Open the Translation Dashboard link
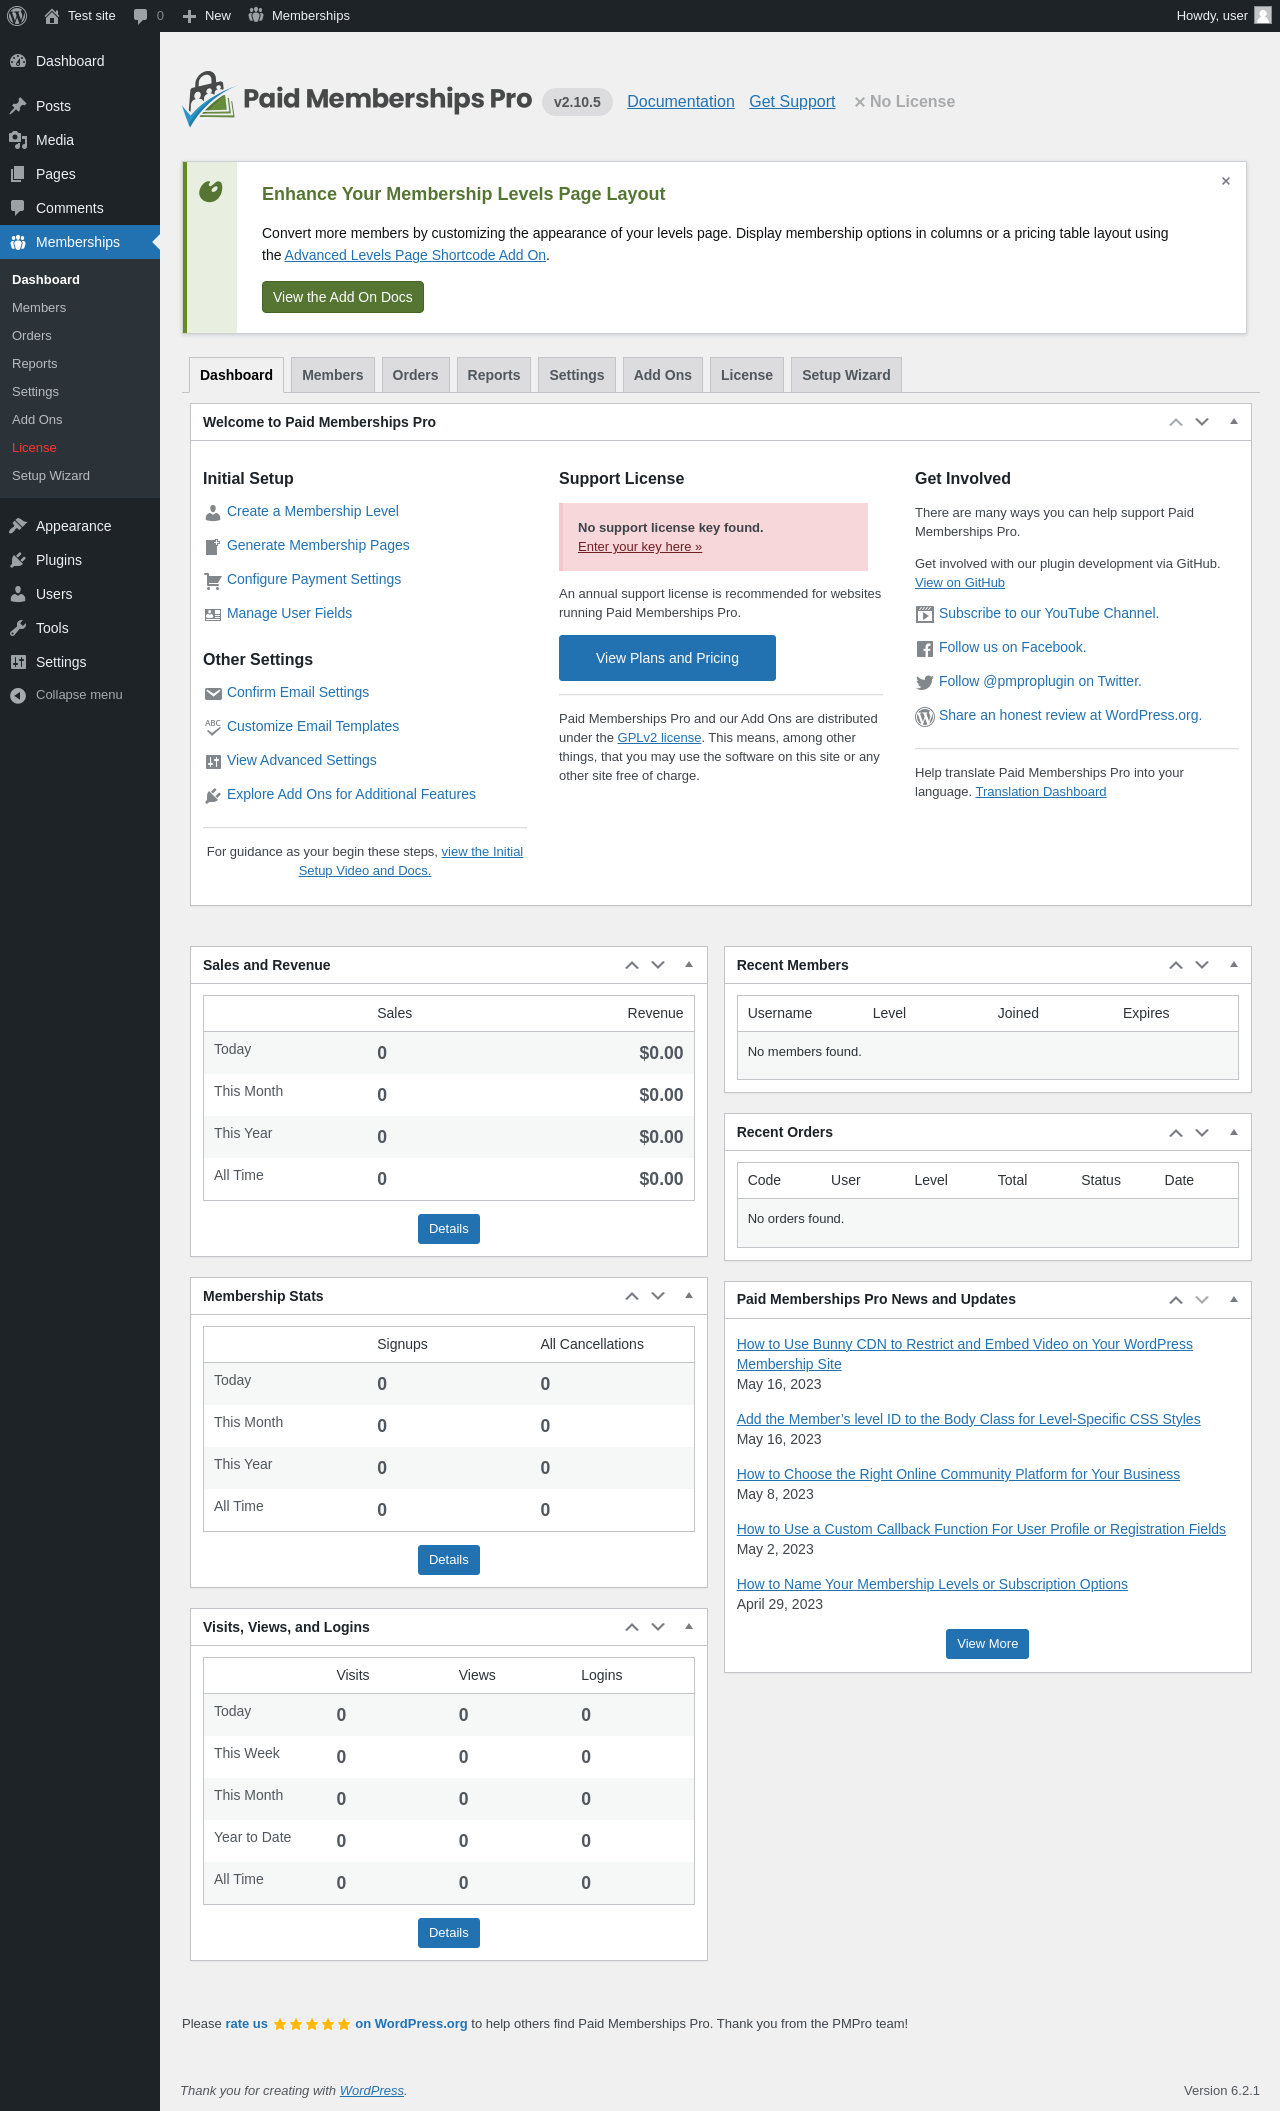1280x2111 pixels. point(1041,792)
